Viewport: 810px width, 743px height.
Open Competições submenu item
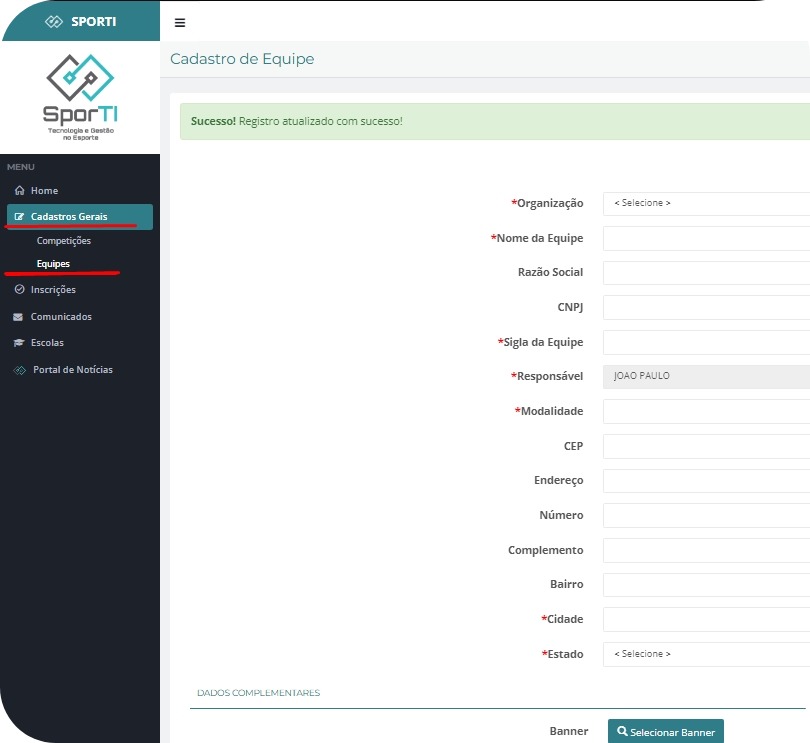point(63,241)
